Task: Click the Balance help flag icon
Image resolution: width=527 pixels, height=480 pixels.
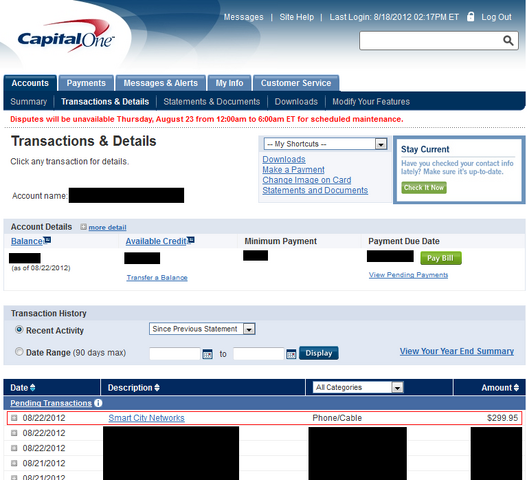Action: point(47,240)
